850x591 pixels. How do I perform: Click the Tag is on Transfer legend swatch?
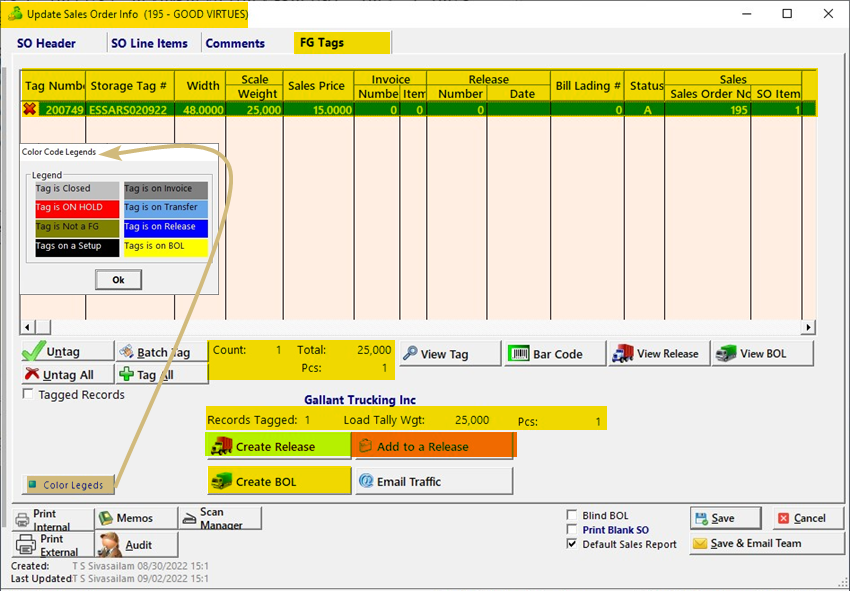[x=166, y=209]
